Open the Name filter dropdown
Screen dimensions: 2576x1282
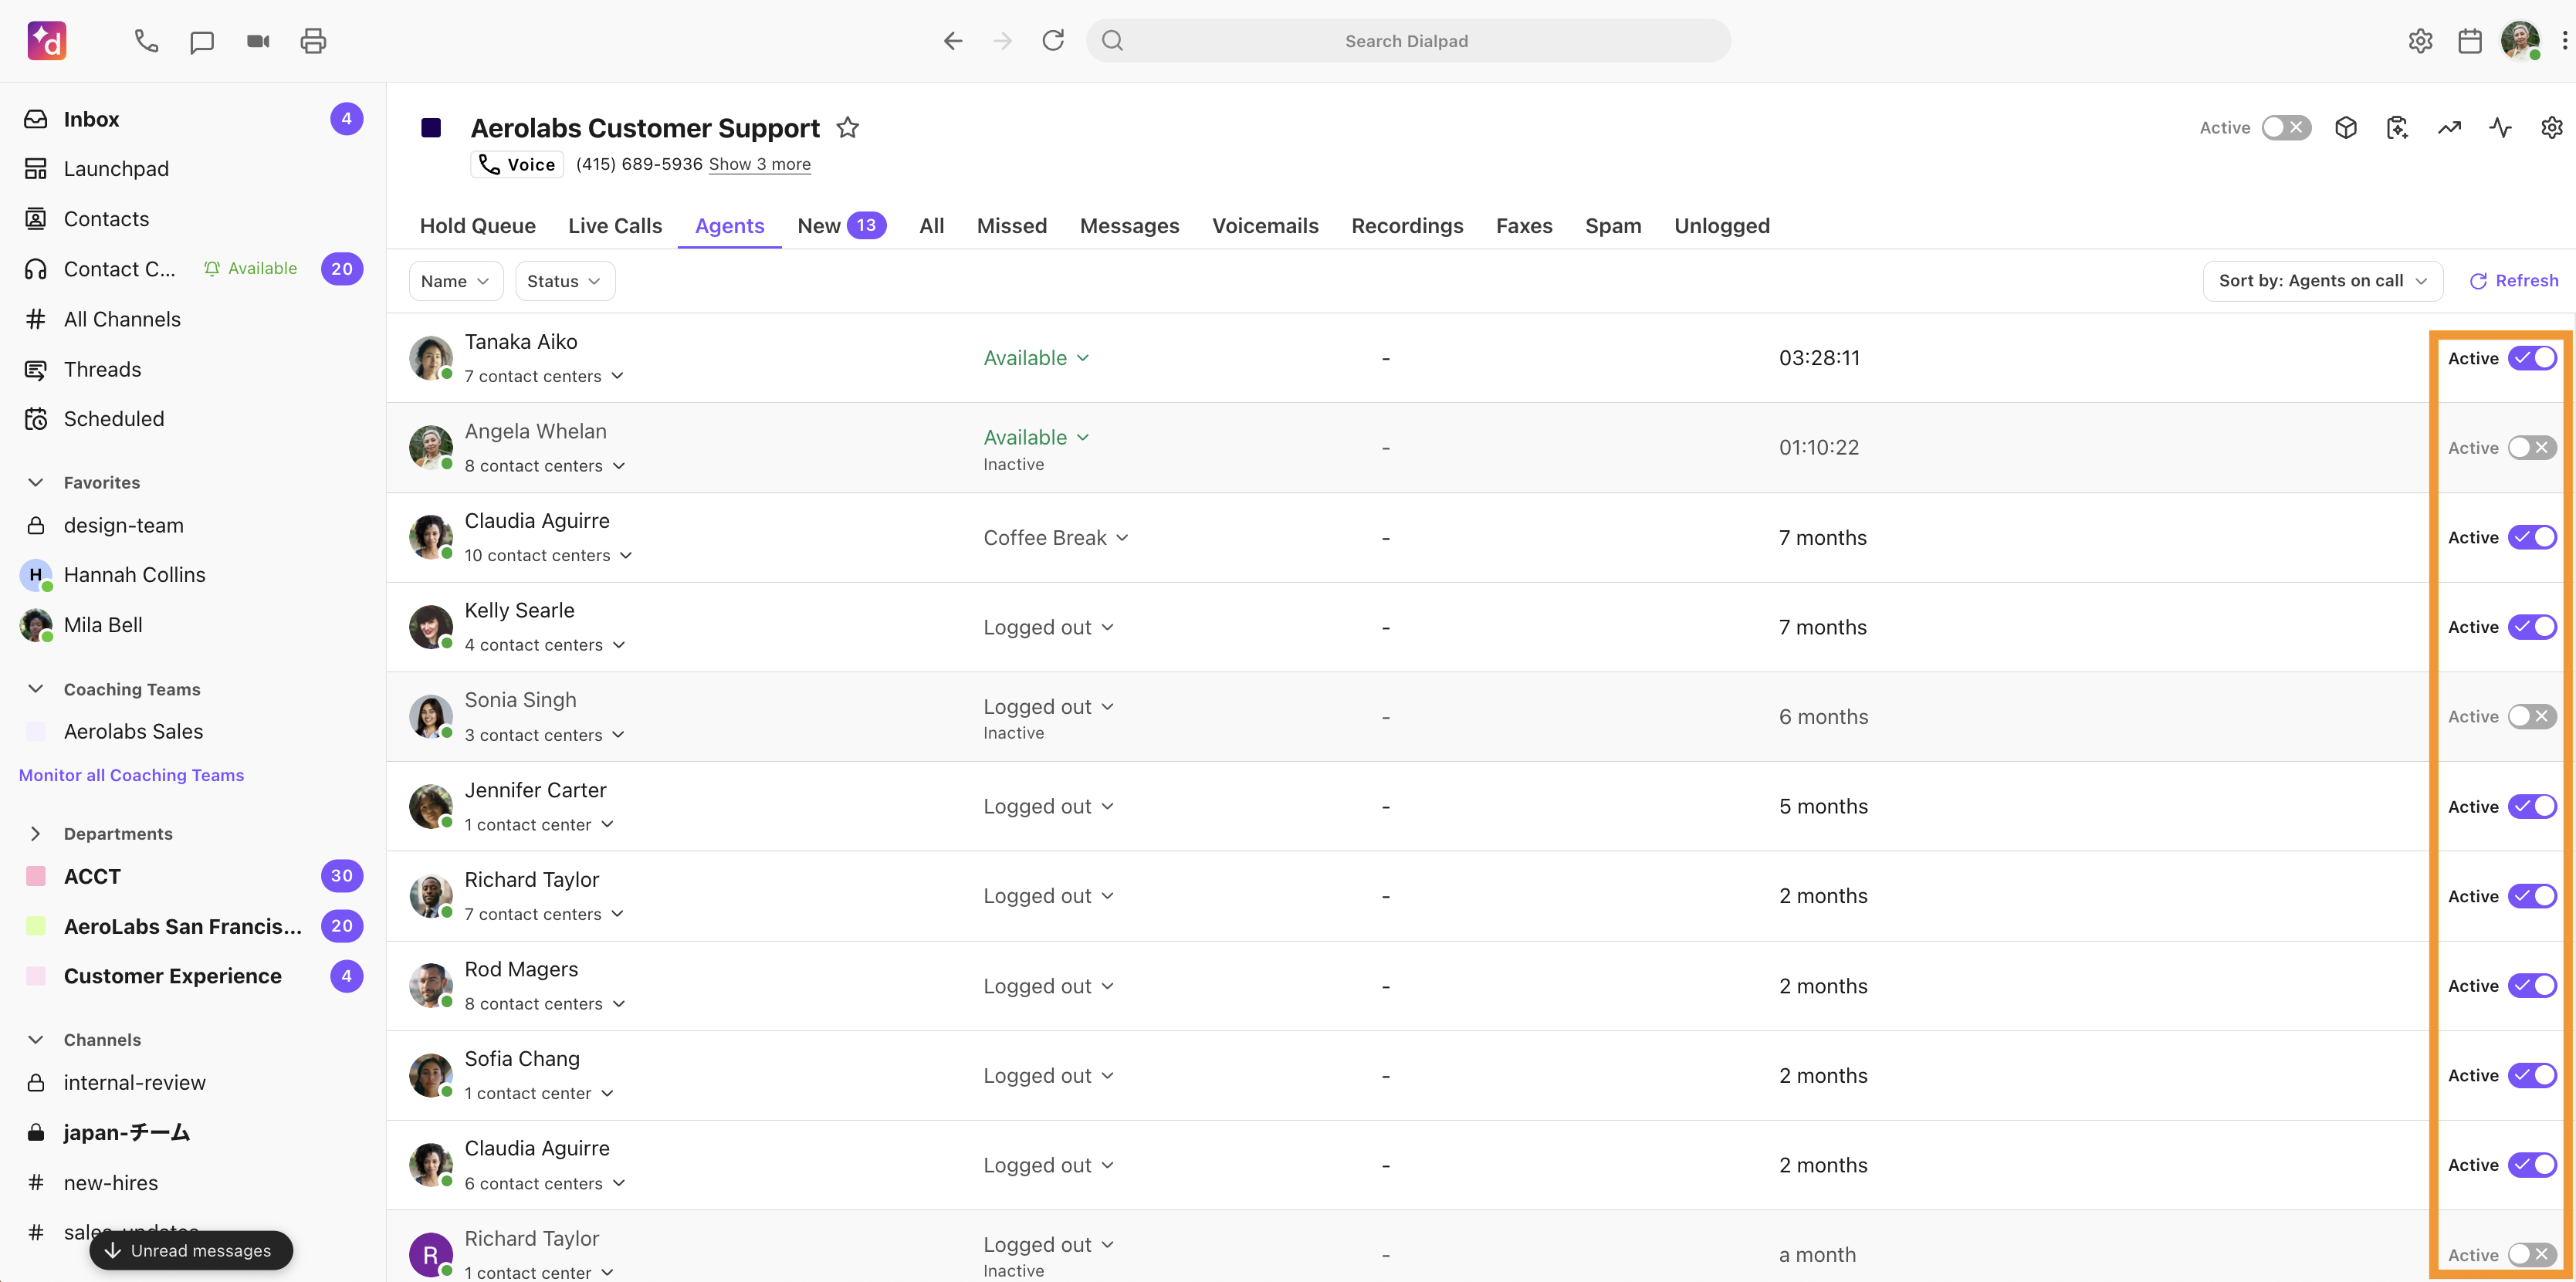click(455, 281)
